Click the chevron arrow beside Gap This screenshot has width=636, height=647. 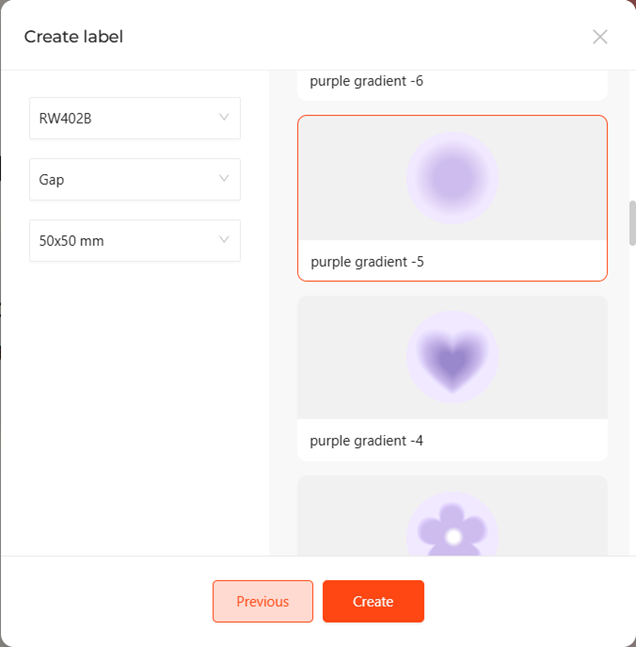coord(224,178)
